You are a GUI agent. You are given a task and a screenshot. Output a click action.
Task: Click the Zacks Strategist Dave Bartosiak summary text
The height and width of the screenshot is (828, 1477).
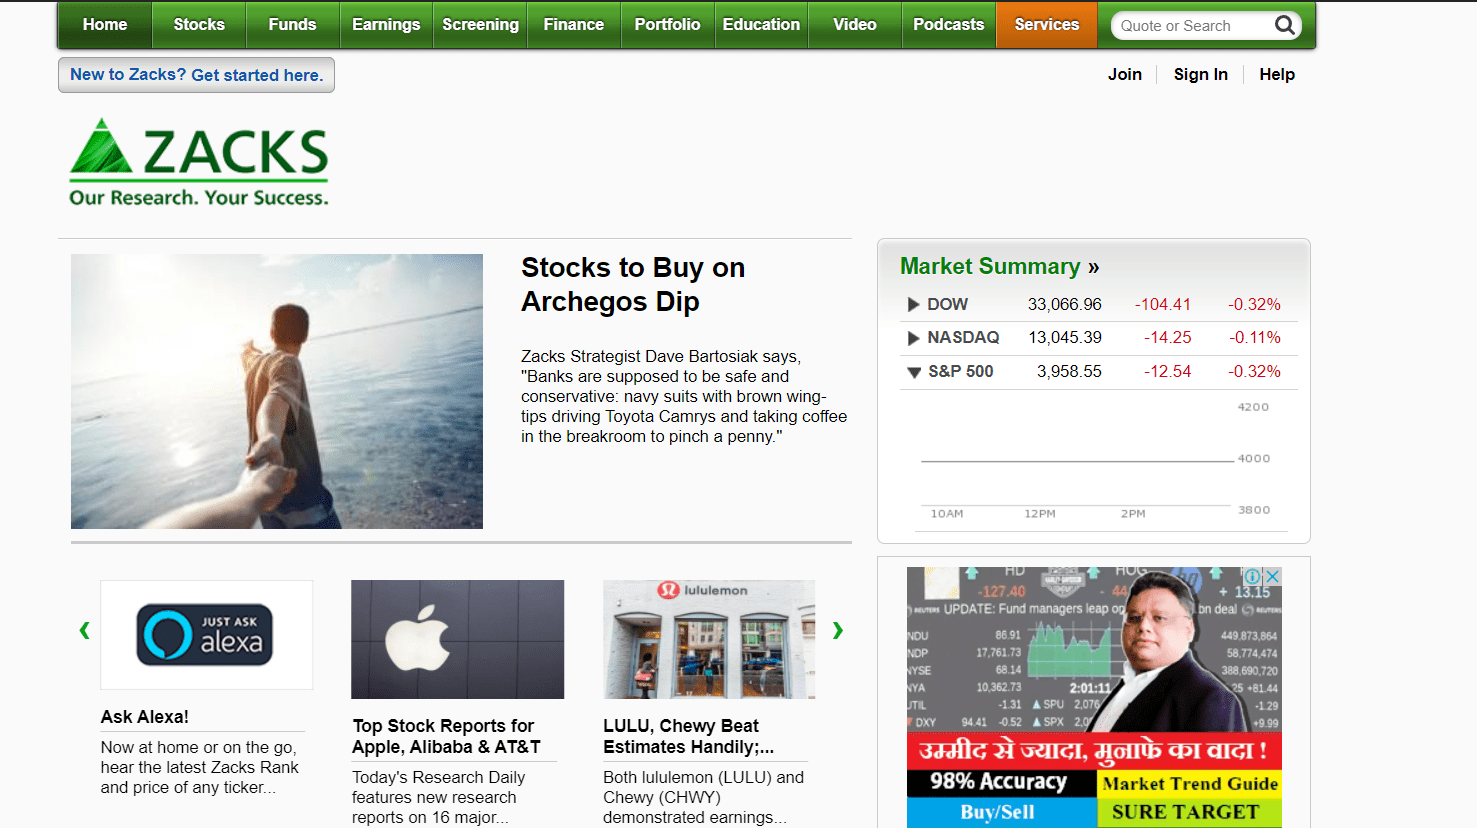tap(684, 396)
